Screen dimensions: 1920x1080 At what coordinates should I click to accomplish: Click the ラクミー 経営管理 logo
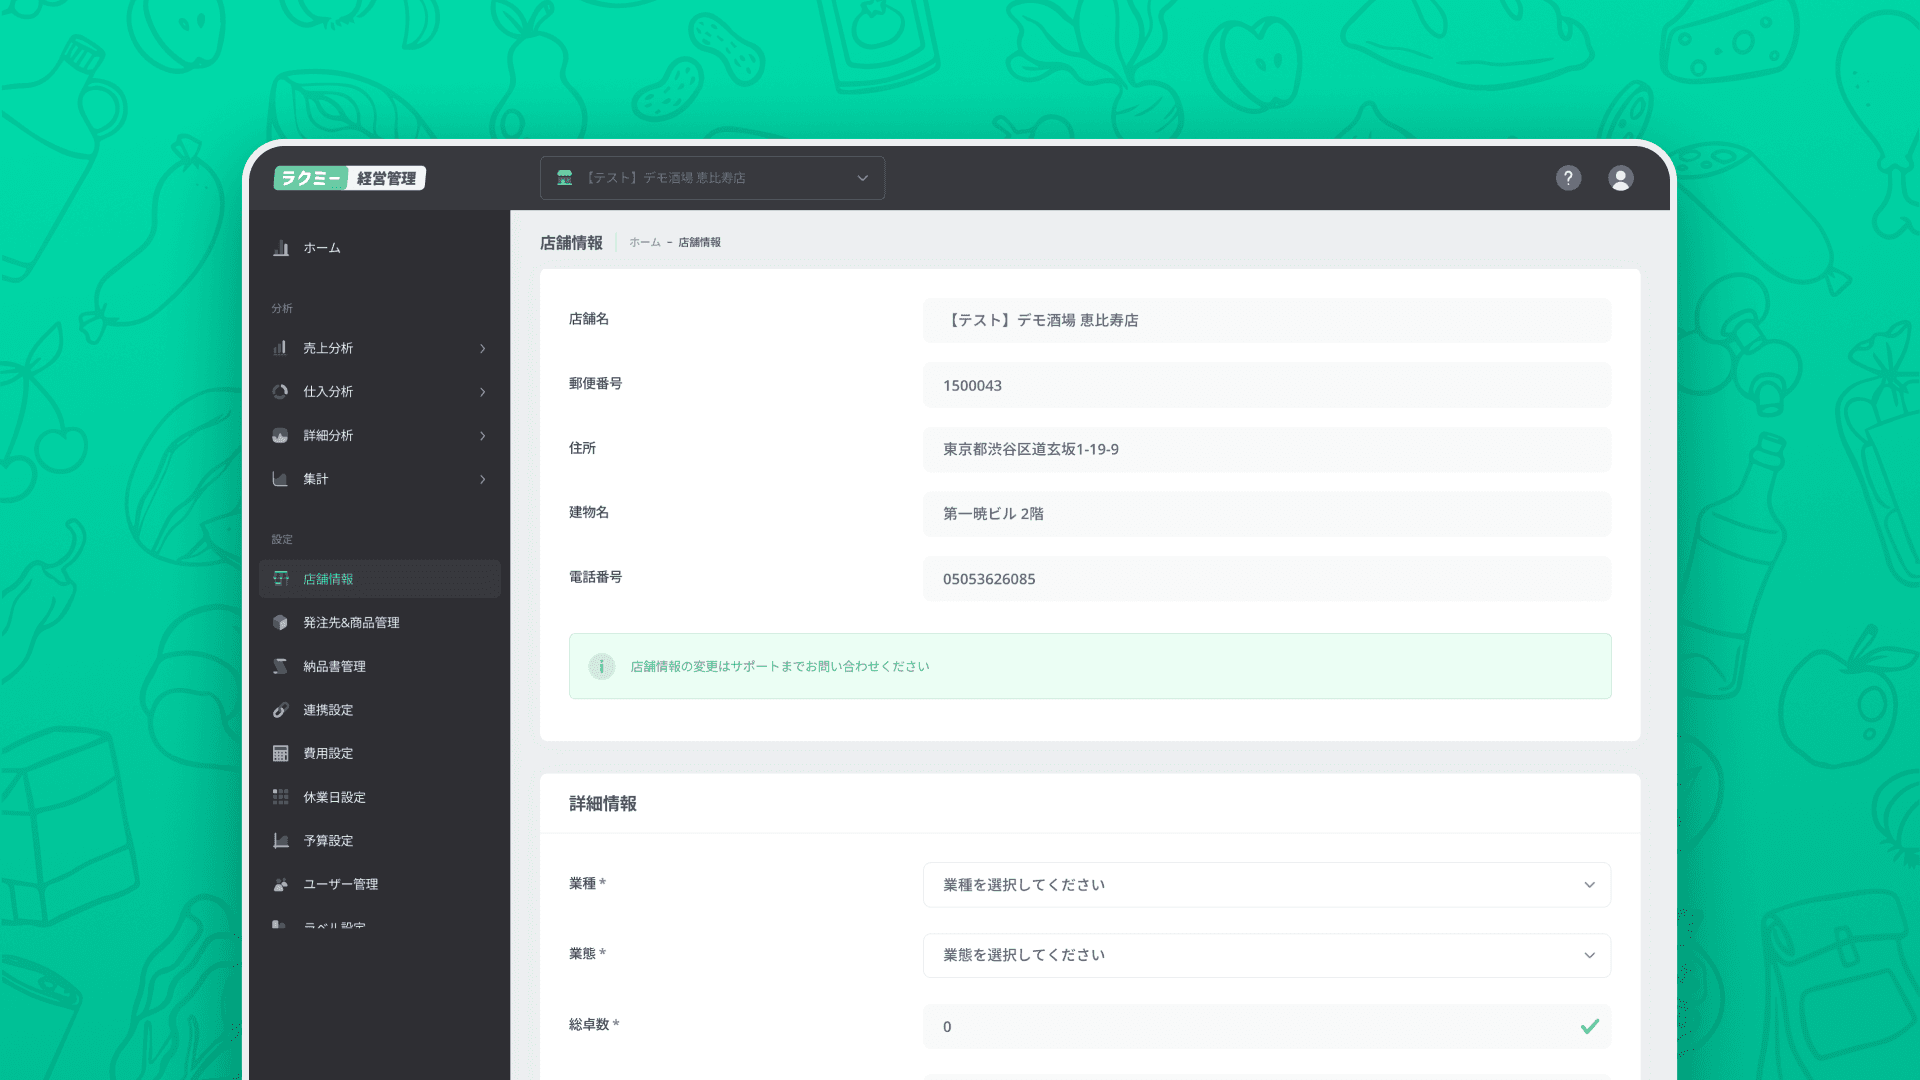pos(349,178)
